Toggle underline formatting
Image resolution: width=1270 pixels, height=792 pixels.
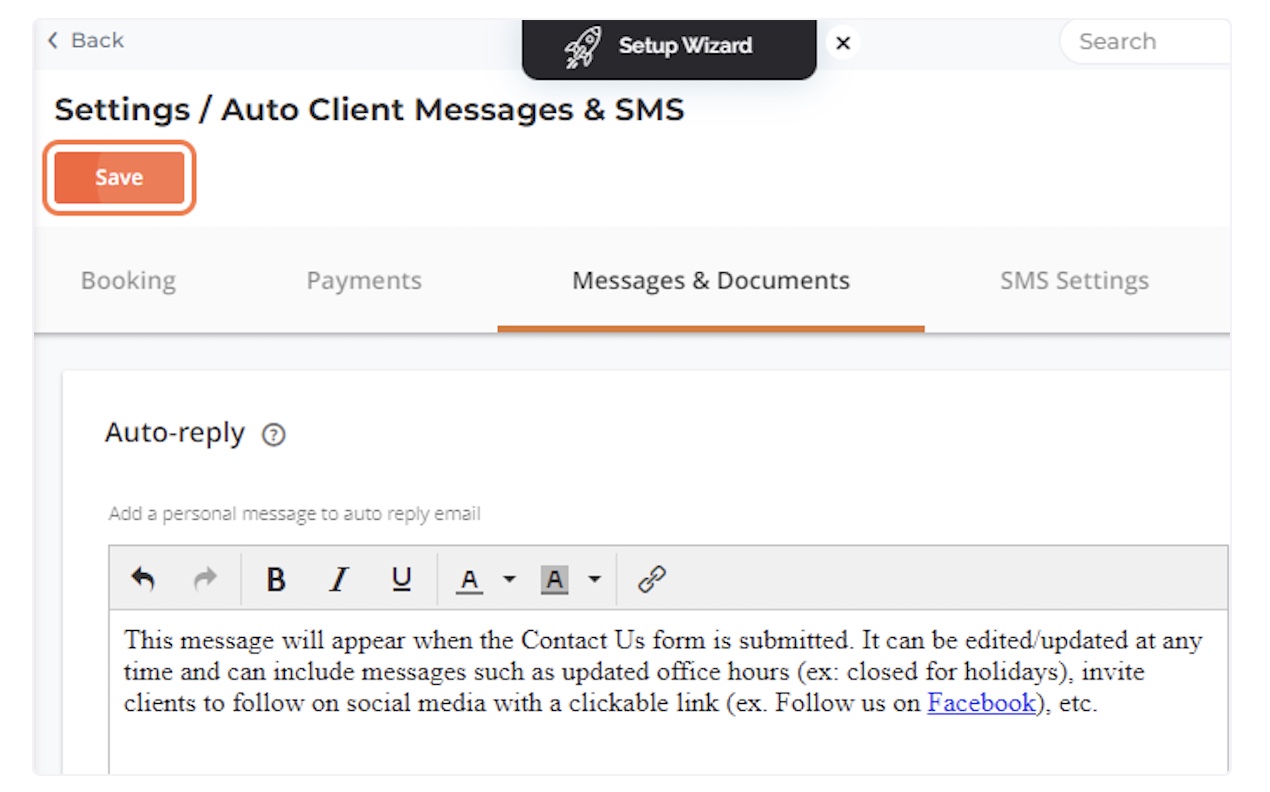pos(401,579)
